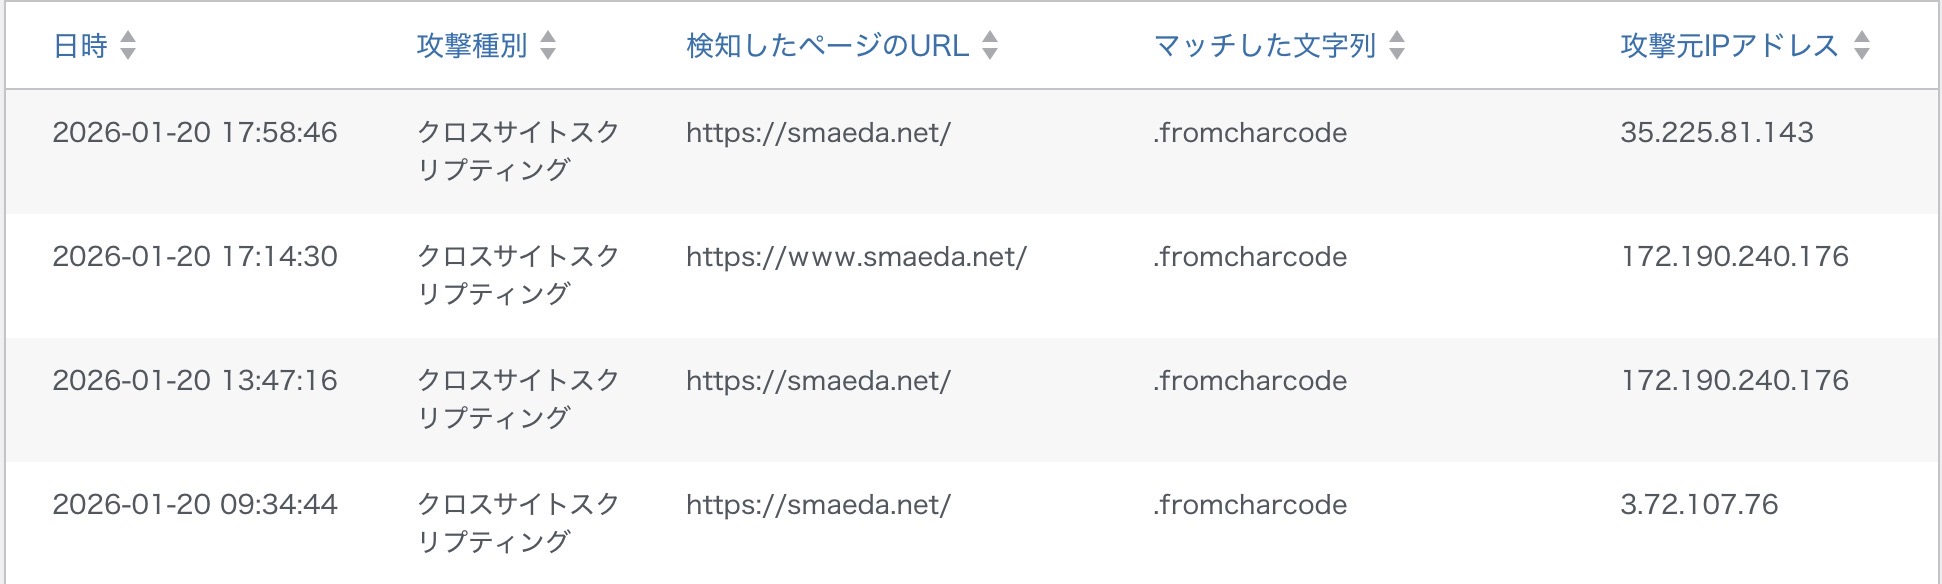
Task: Click the https://www.smaeda.net/ URL cell
Action: point(856,257)
